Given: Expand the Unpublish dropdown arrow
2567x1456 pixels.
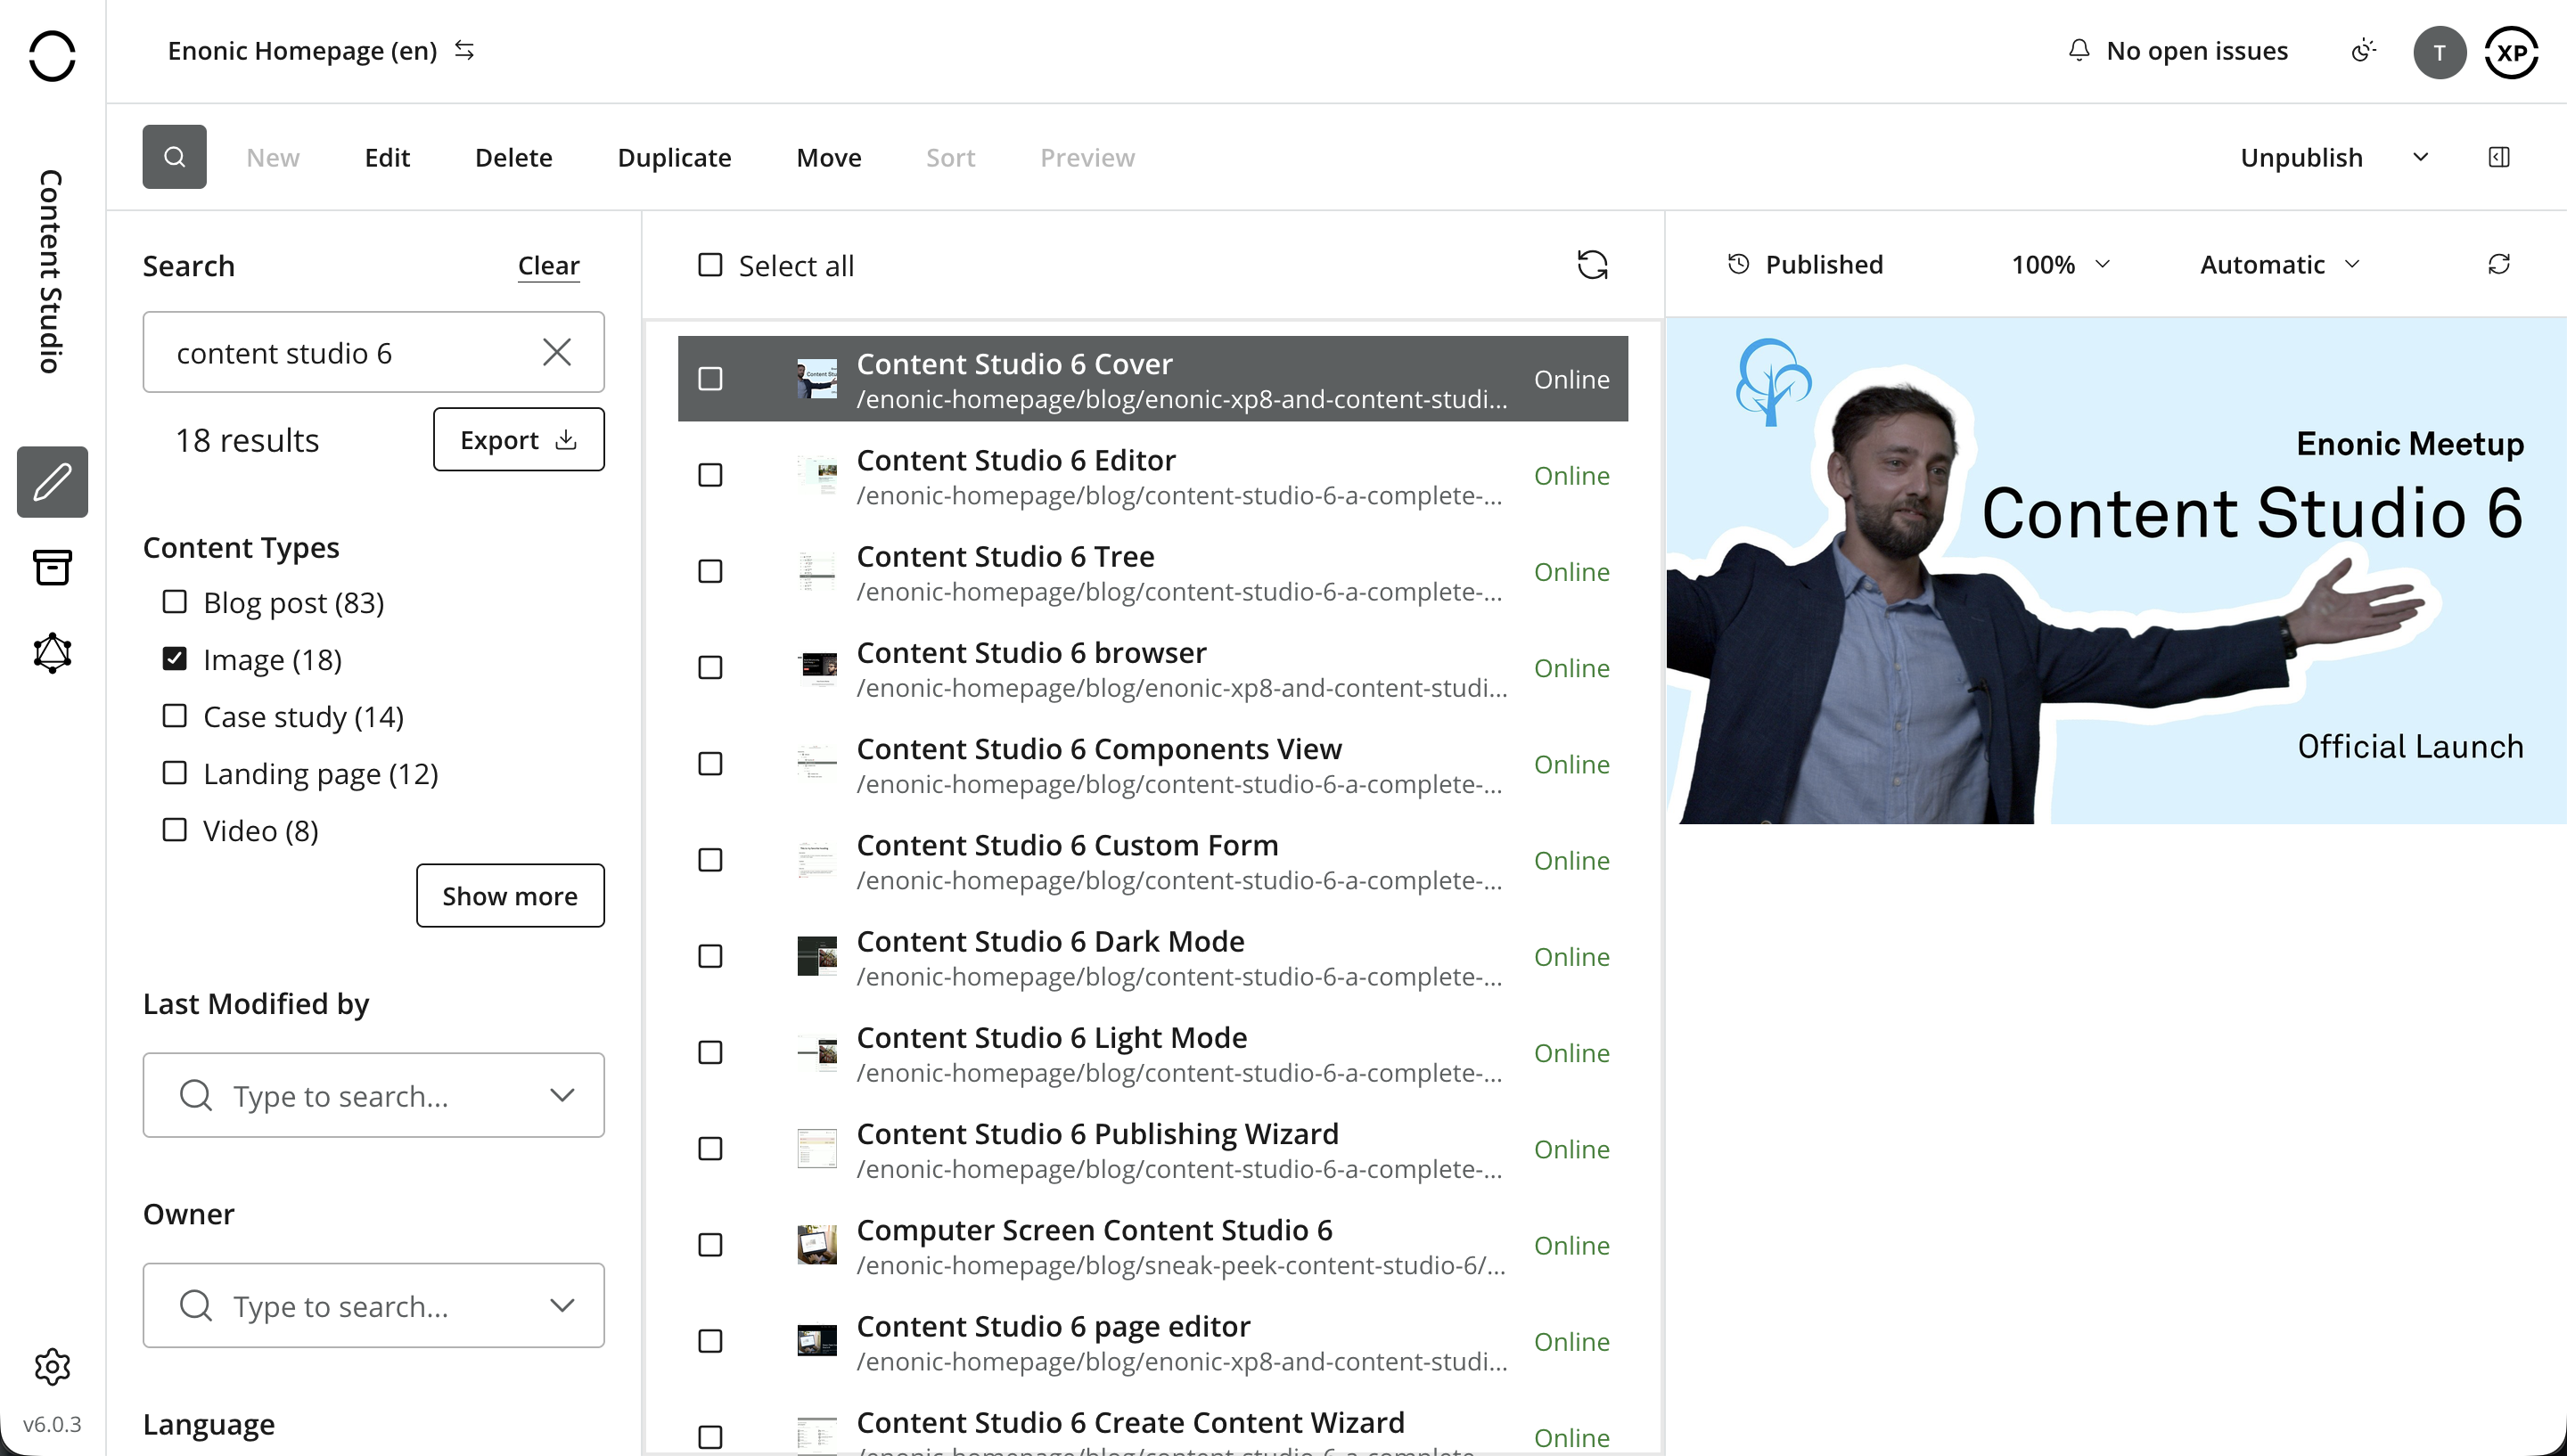Looking at the screenshot, I should [x=2421, y=157].
